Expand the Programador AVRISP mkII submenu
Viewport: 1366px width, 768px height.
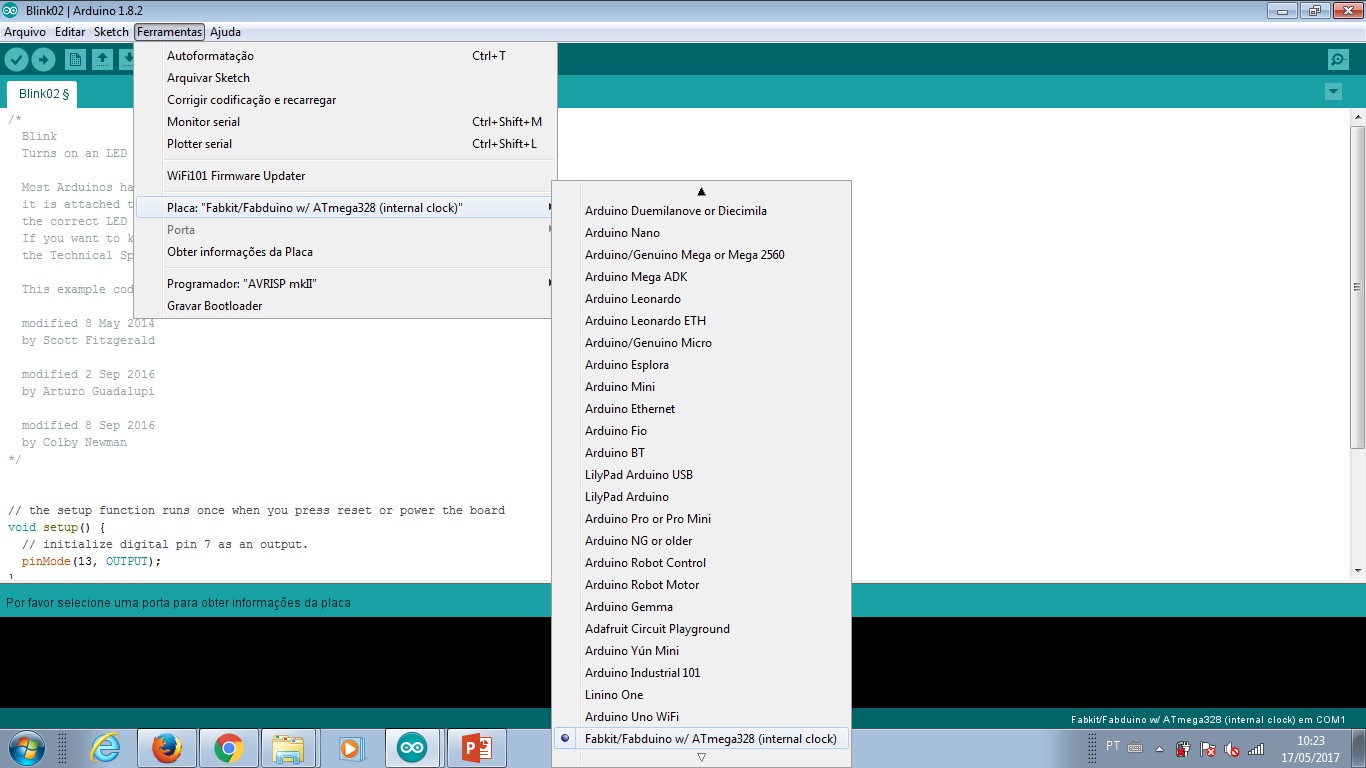(x=345, y=284)
